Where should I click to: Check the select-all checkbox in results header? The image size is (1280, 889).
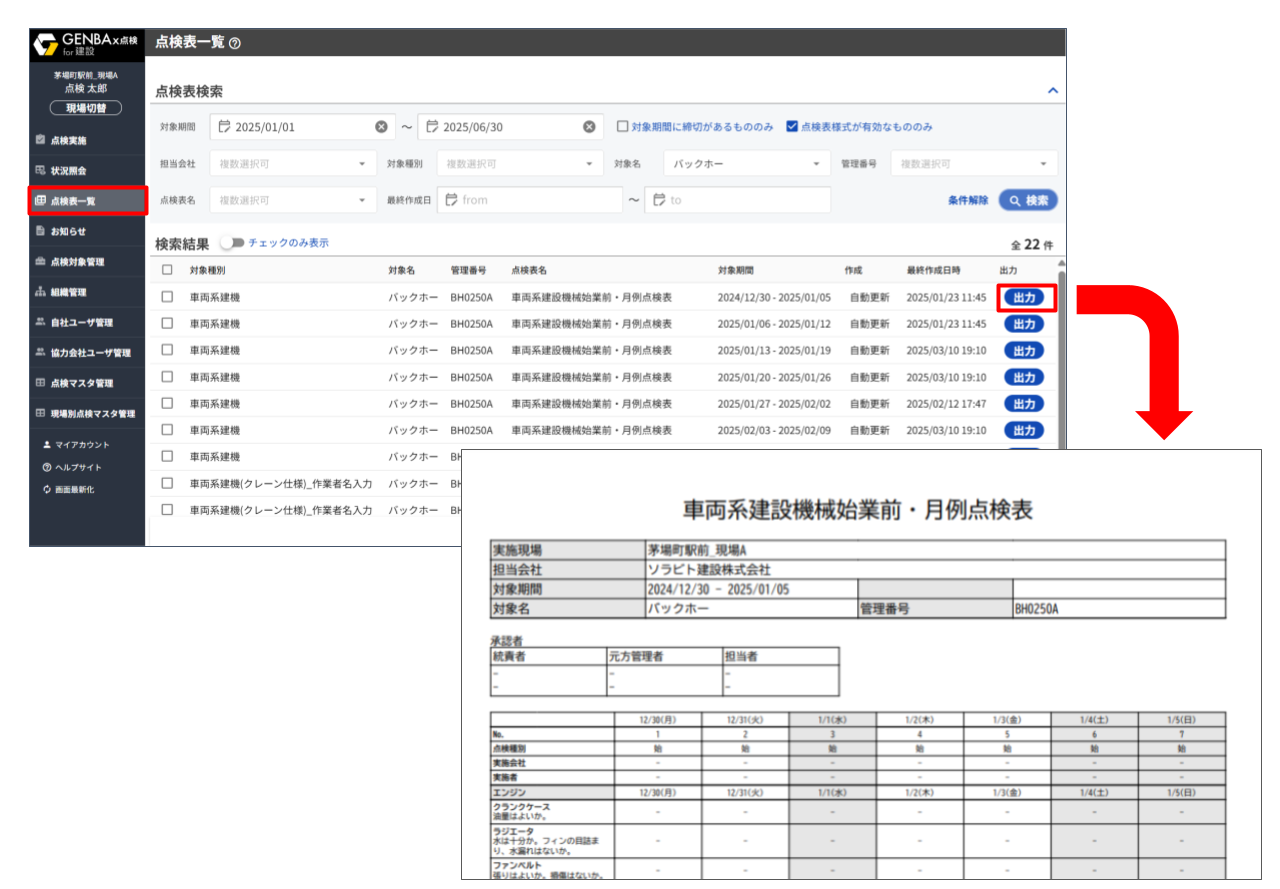(166, 270)
